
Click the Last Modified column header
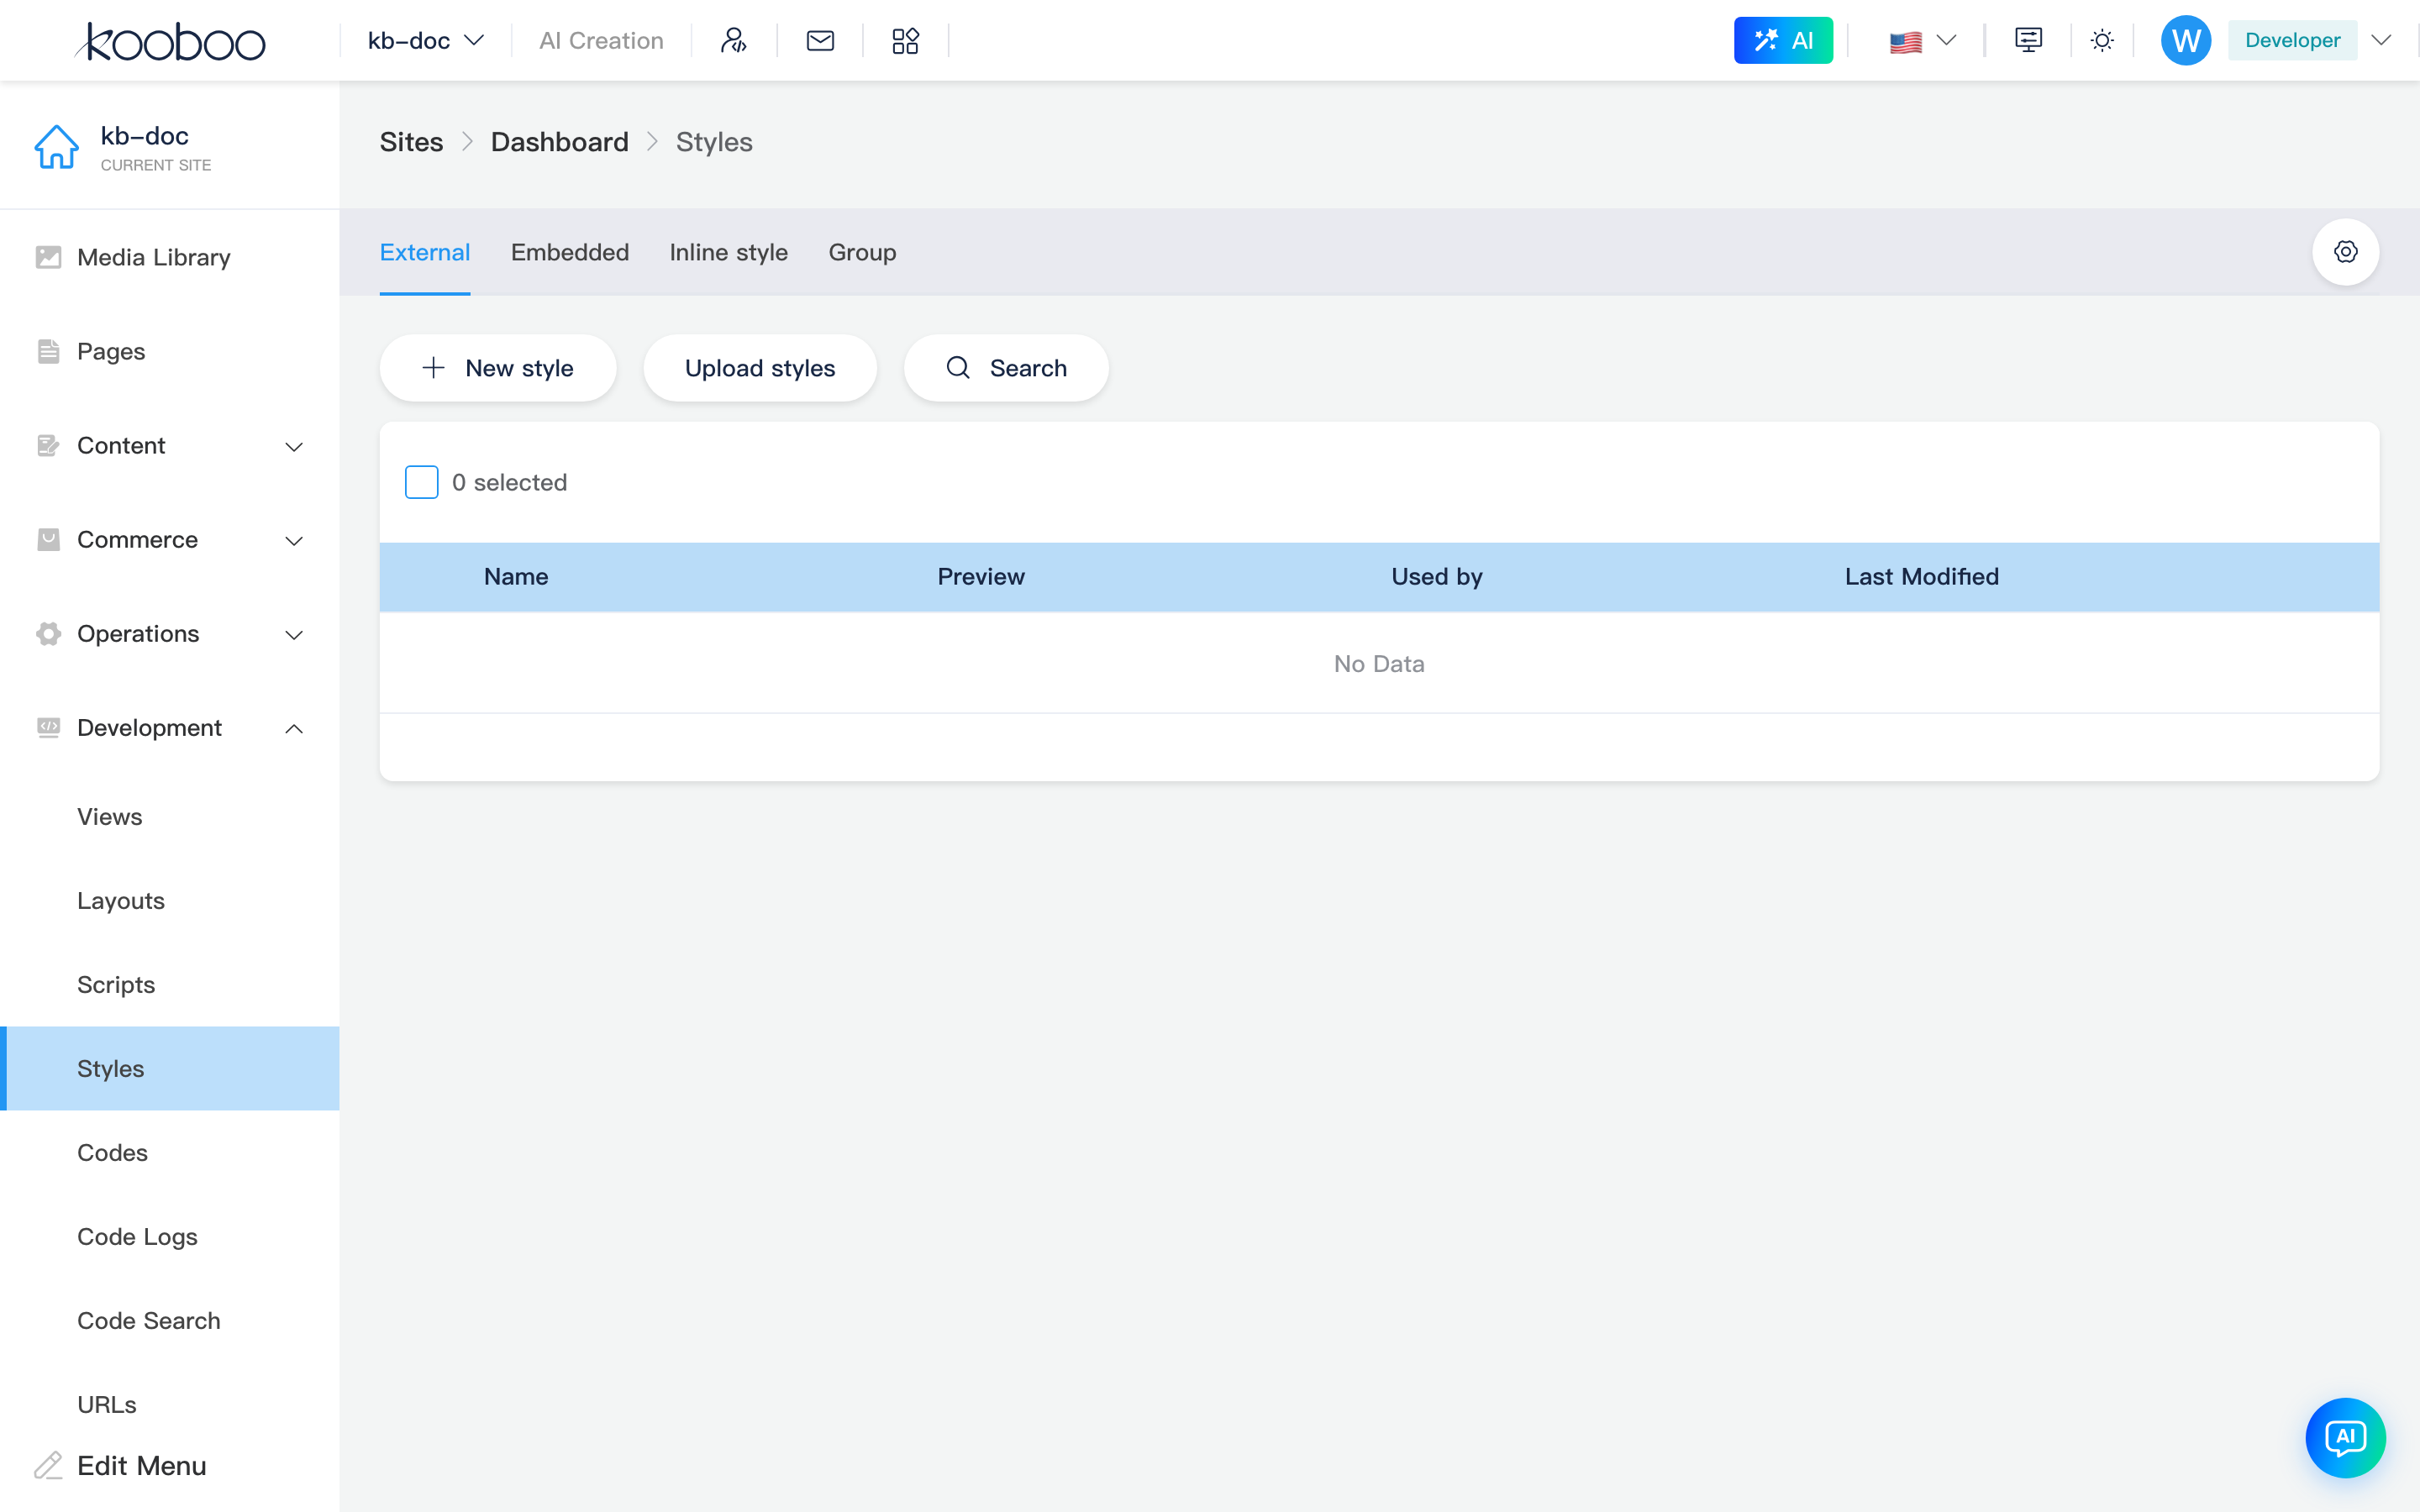click(1922, 577)
